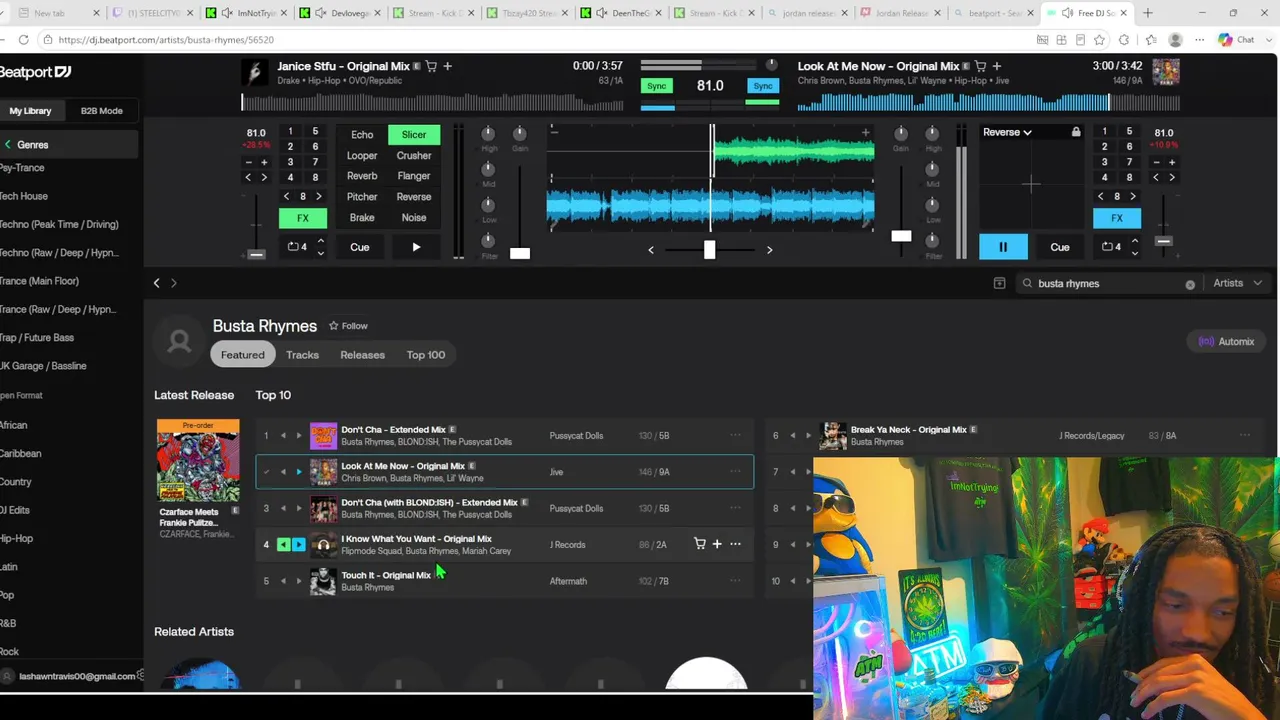Decrease left deck tempo with minus button
The image size is (1280, 720).
tap(248, 162)
